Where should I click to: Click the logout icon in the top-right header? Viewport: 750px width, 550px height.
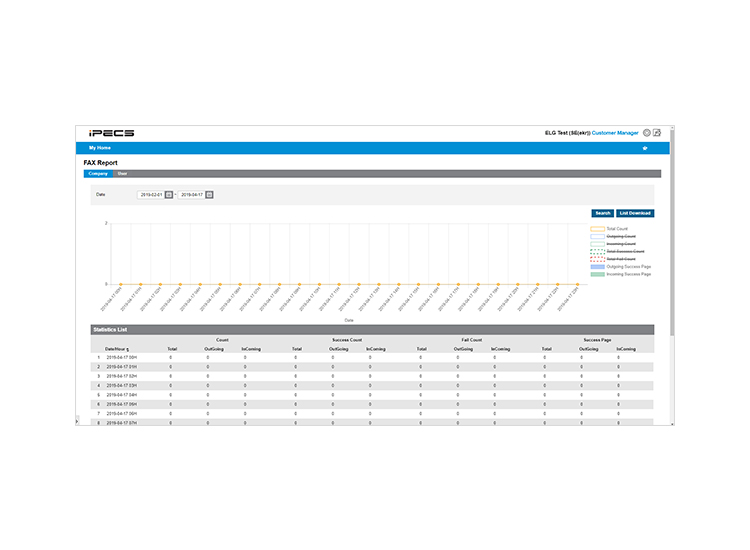657,133
